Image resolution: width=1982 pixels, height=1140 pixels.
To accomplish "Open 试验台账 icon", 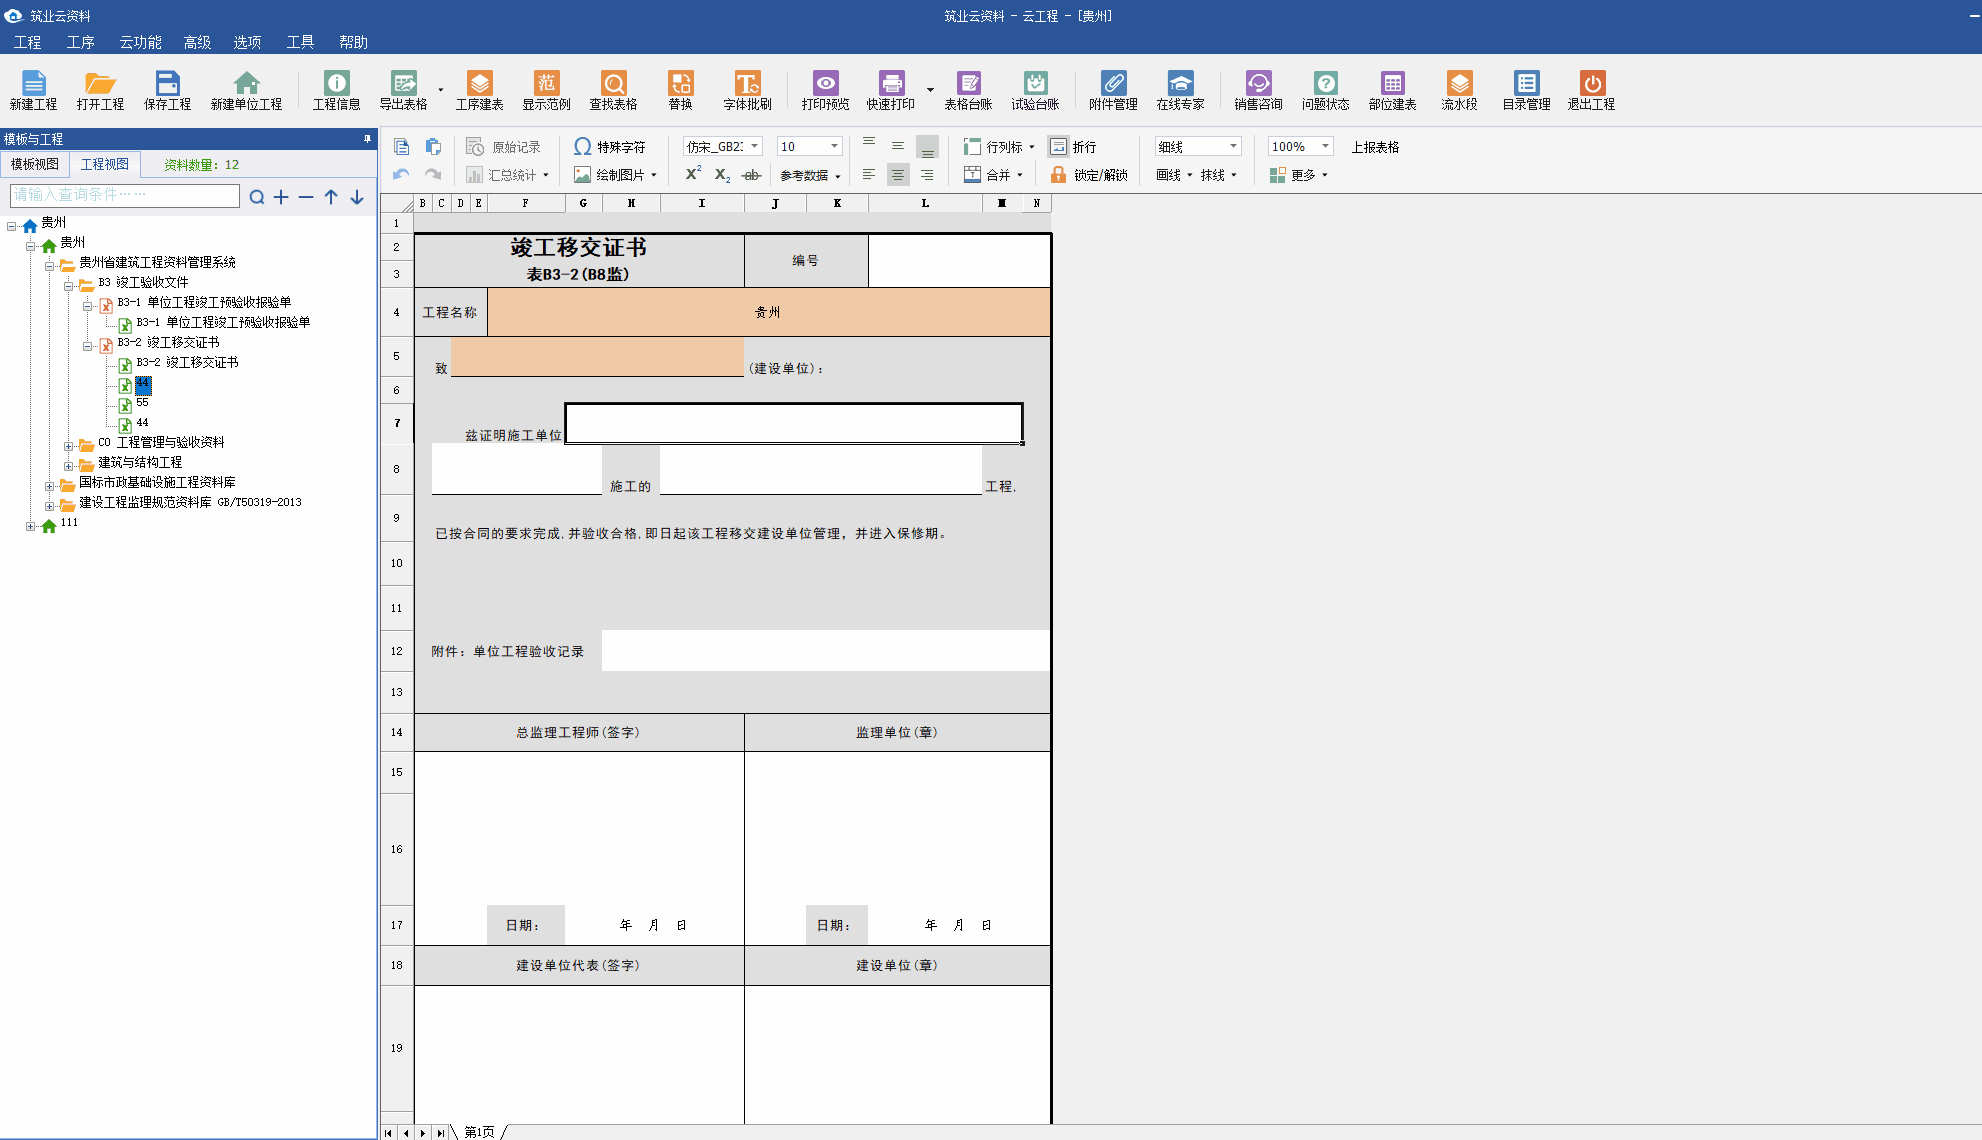I will [1035, 90].
